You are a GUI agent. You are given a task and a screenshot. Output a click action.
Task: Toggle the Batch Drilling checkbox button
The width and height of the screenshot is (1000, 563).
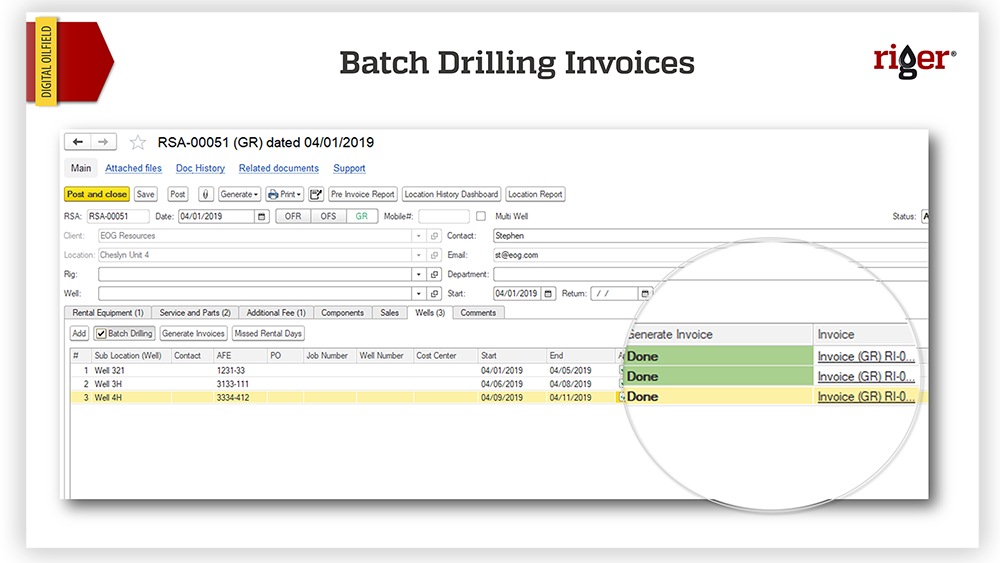point(125,333)
